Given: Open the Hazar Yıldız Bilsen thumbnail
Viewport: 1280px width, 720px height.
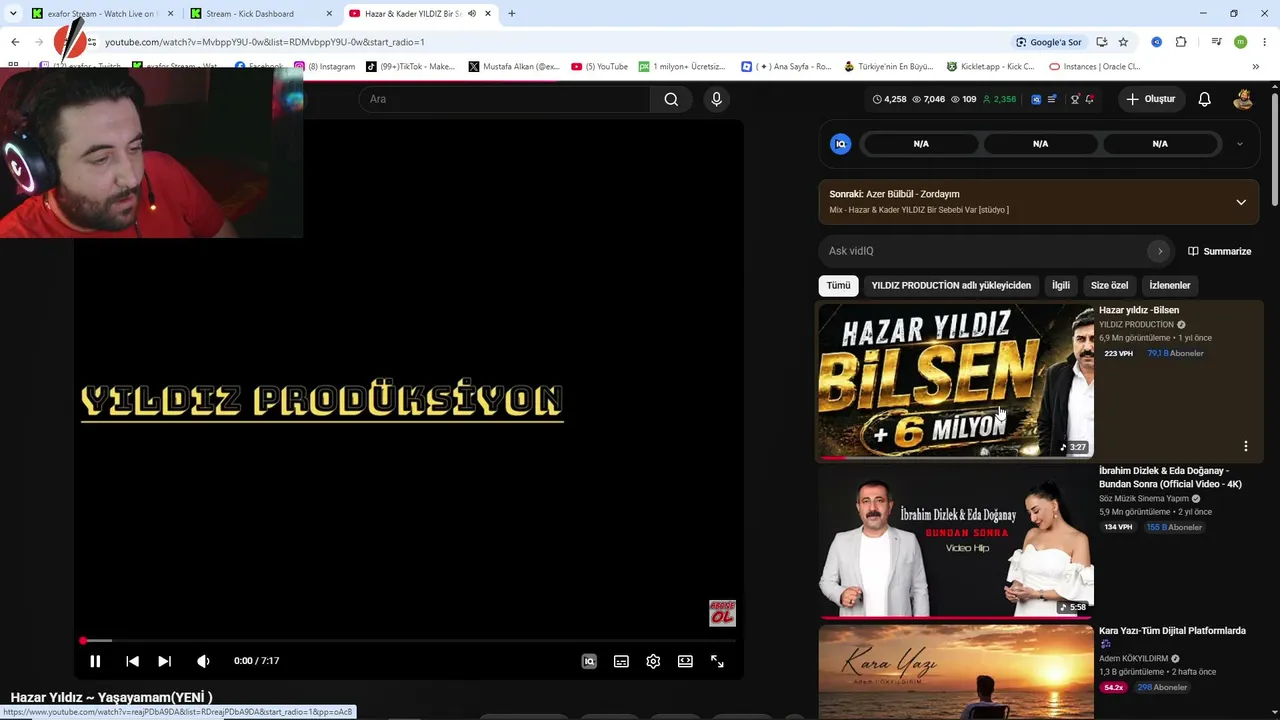Looking at the screenshot, I should [956, 381].
